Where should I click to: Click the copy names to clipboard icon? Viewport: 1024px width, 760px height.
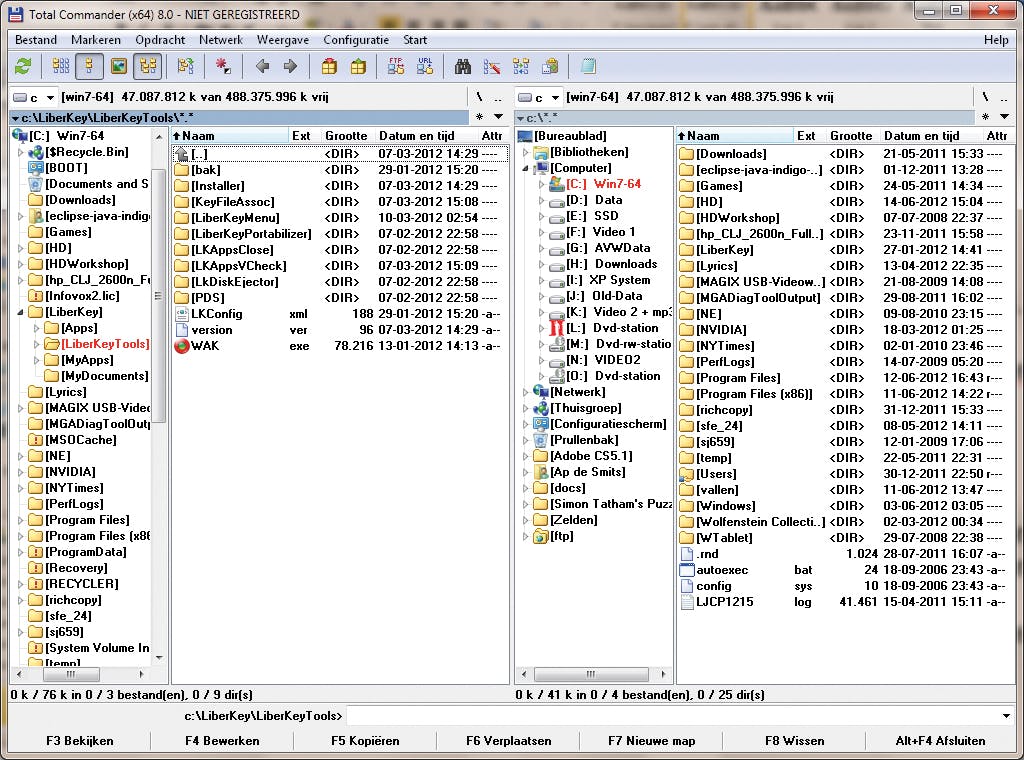point(550,66)
